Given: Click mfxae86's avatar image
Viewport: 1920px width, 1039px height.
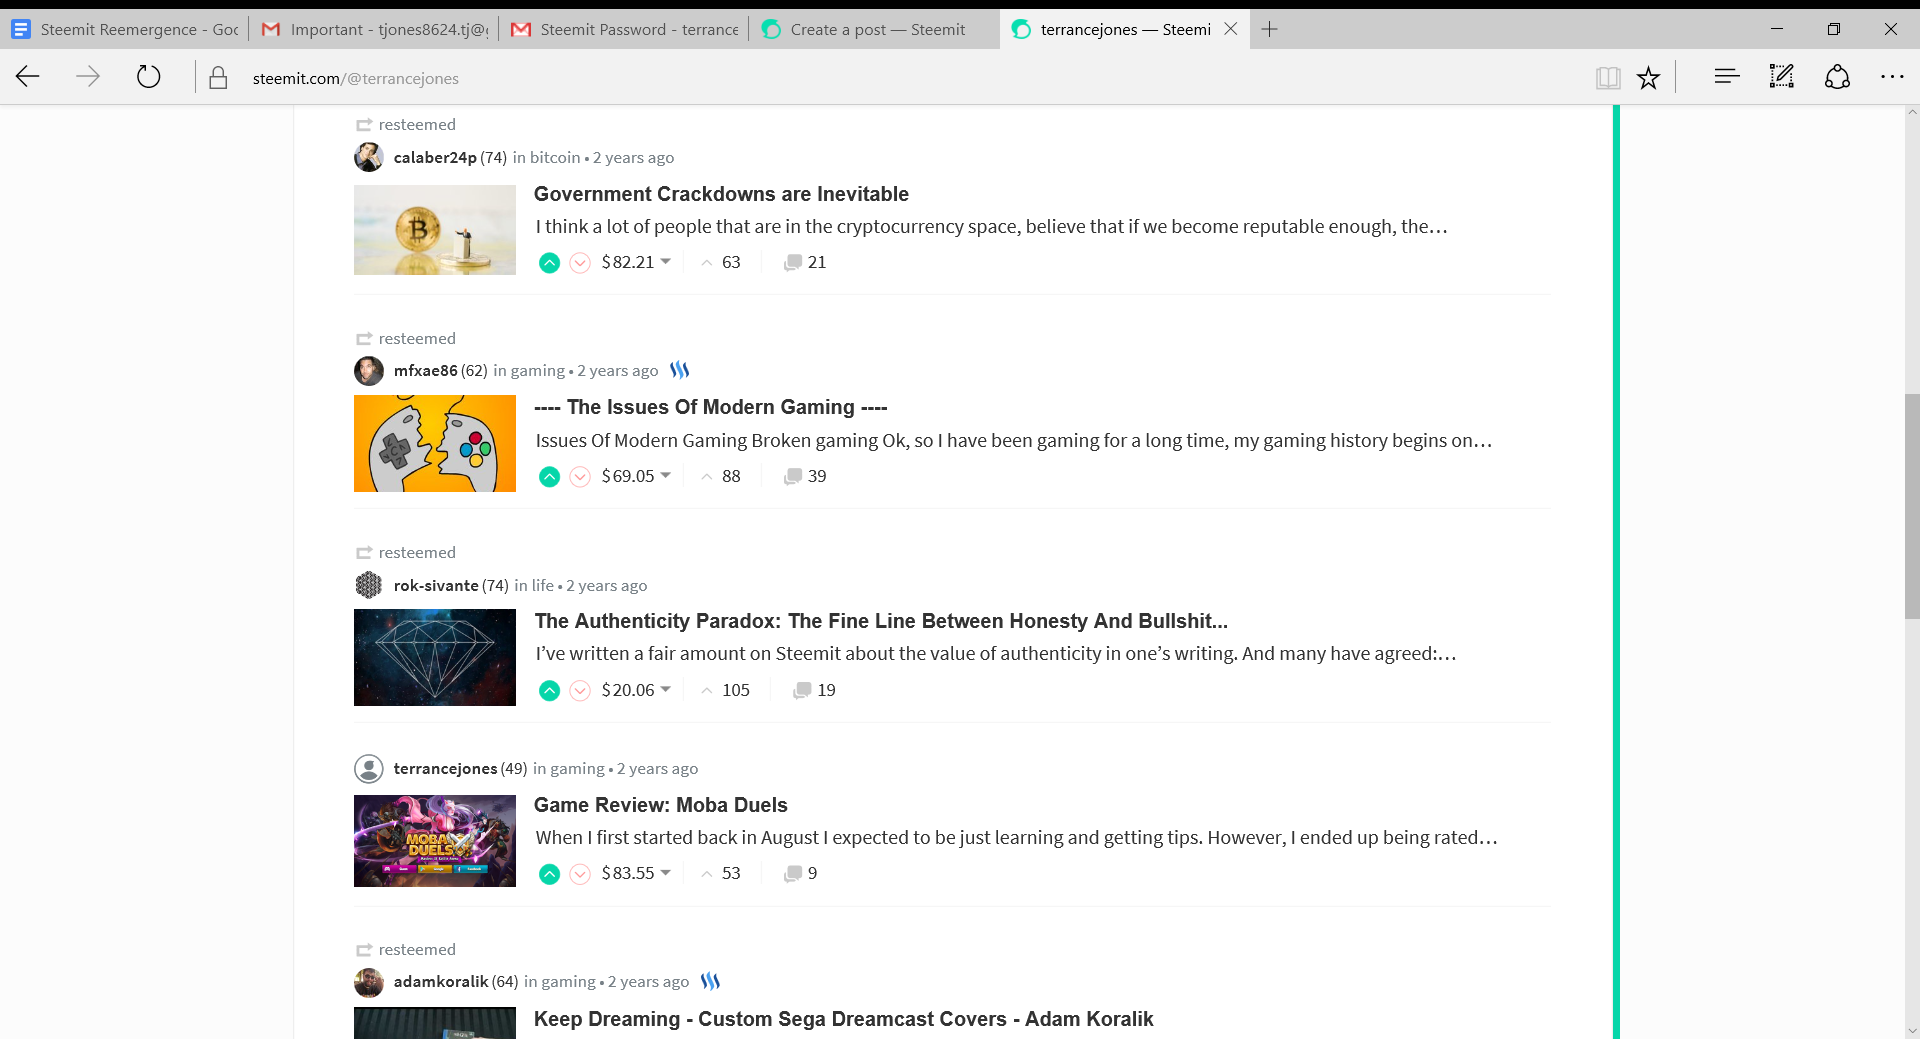Looking at the screenshot, I should 369,371.
